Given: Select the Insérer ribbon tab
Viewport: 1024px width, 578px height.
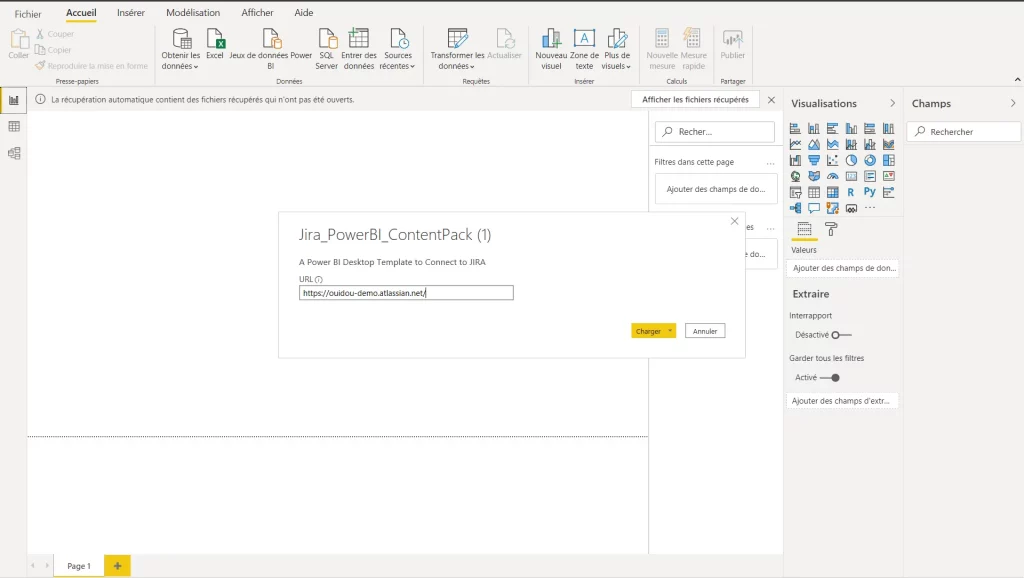Looking at the screenshot, I should coord(131,12).
